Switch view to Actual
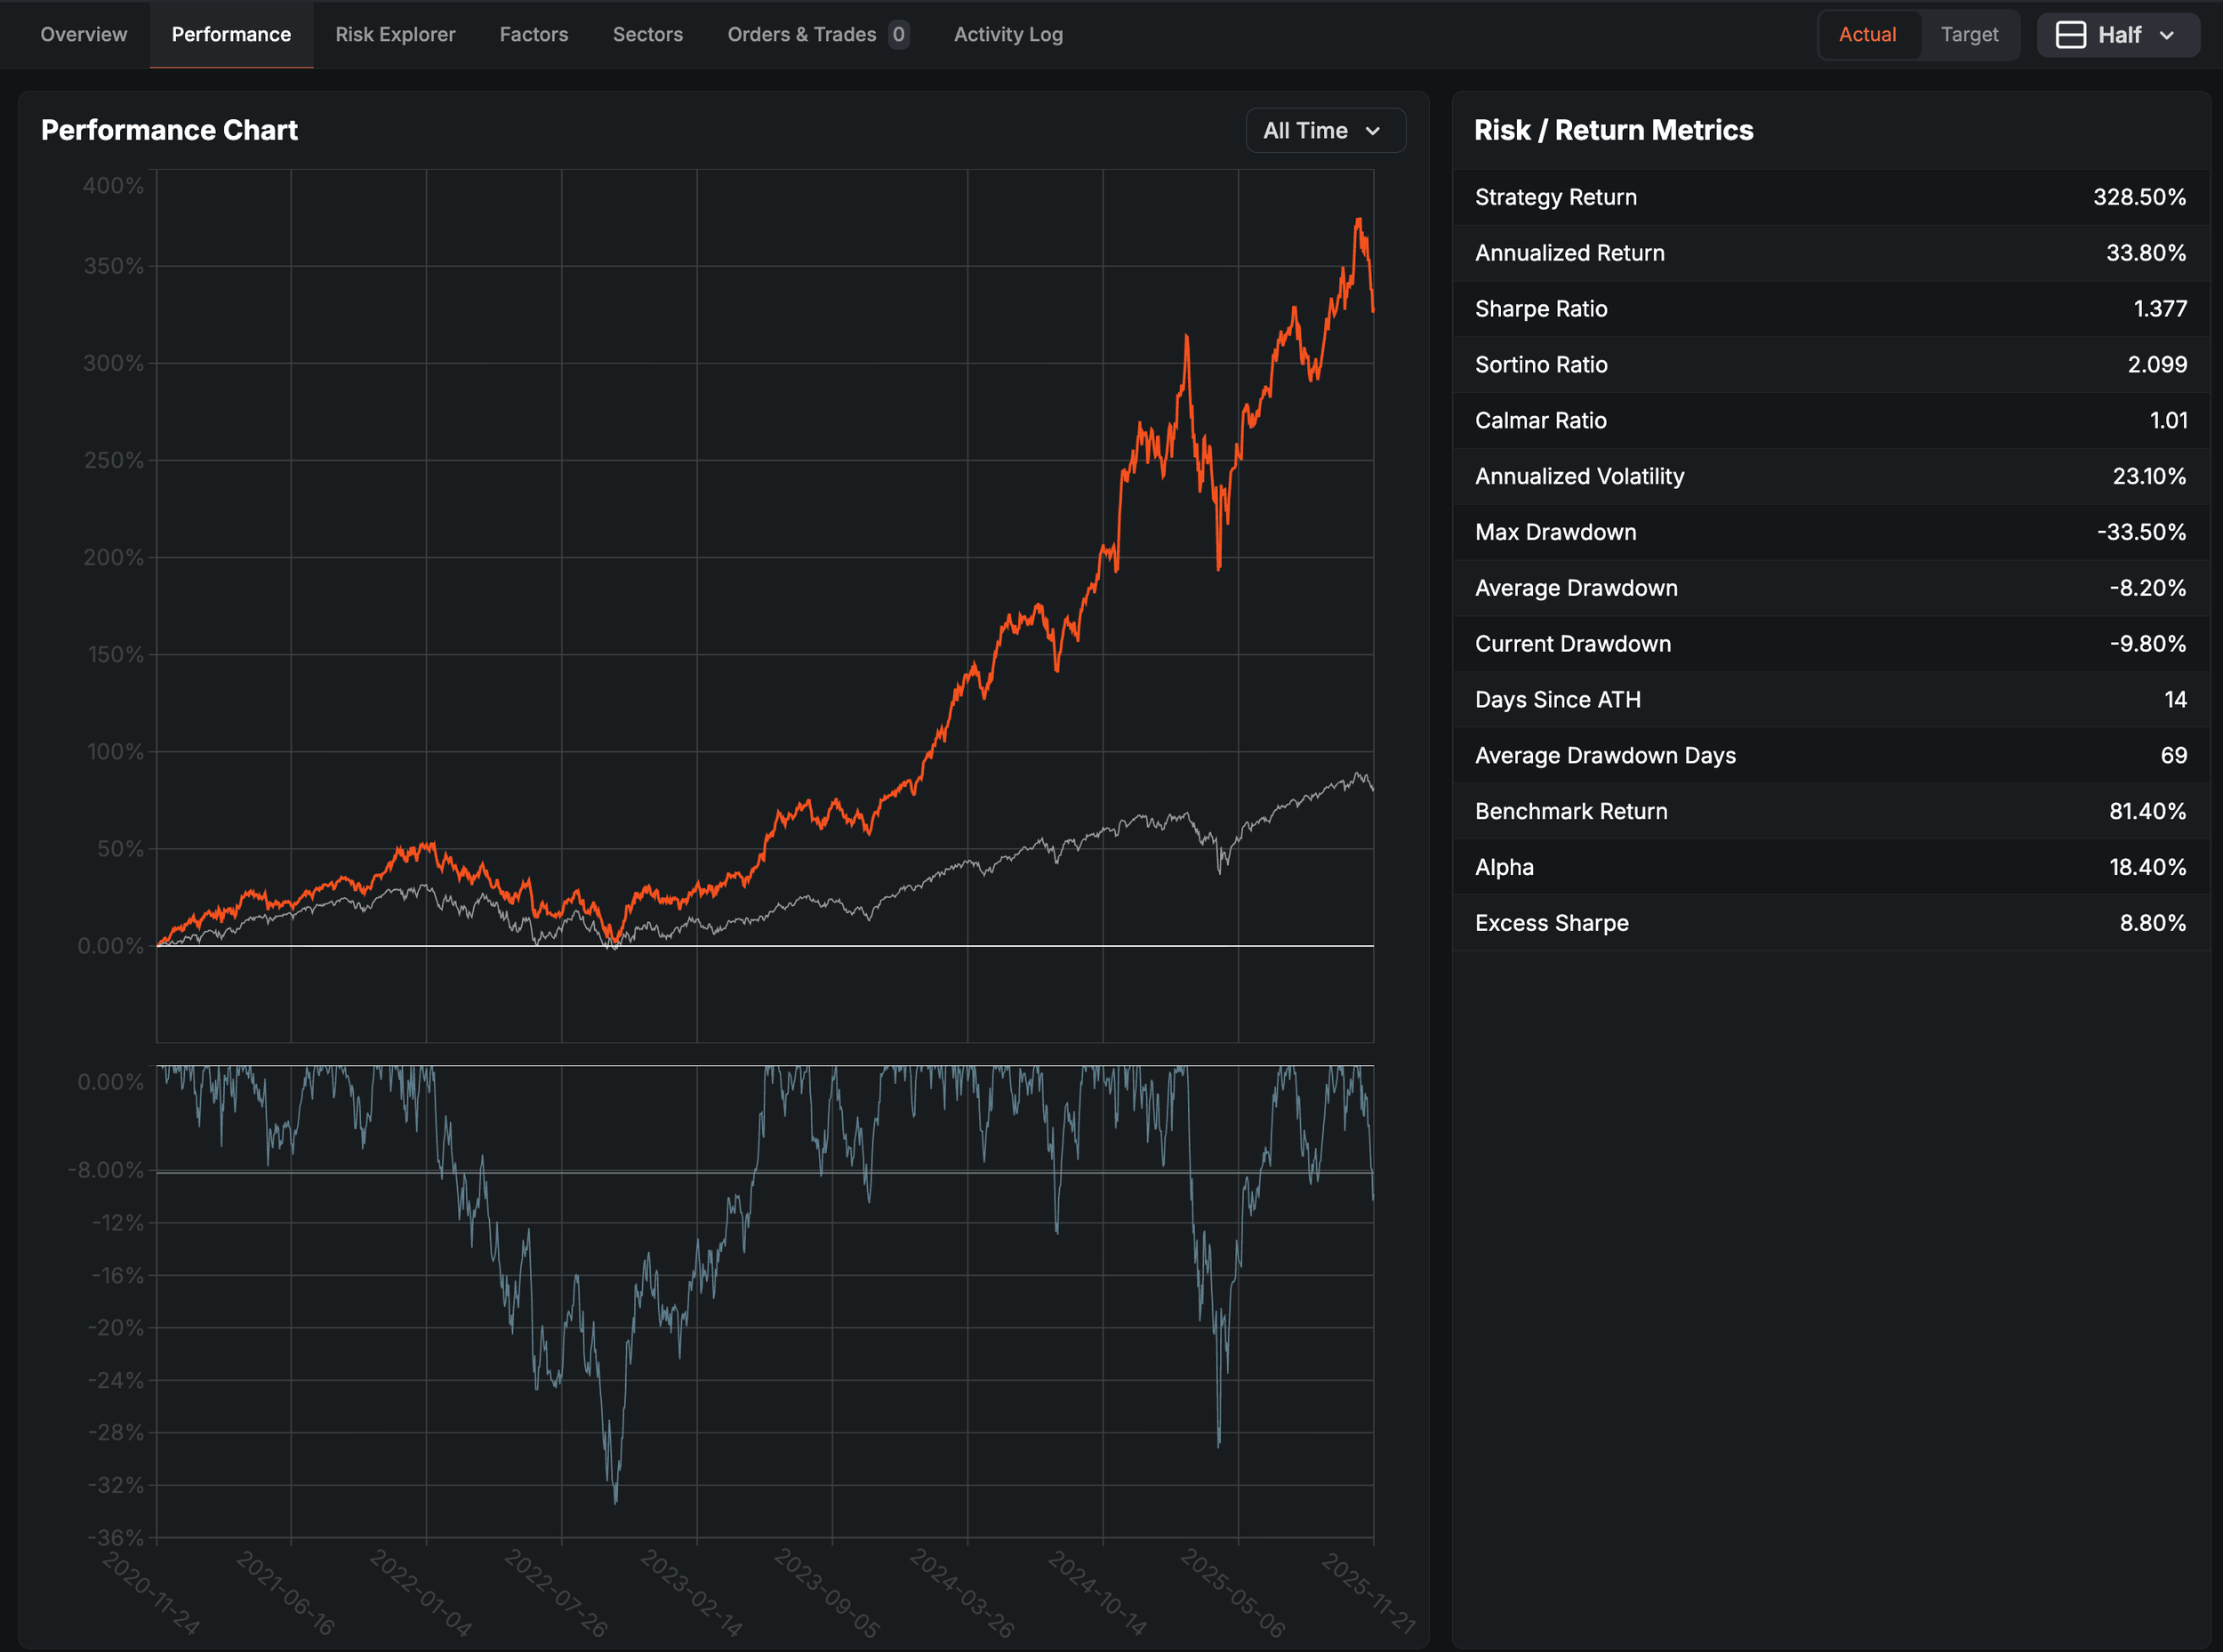 [1866, 35]
